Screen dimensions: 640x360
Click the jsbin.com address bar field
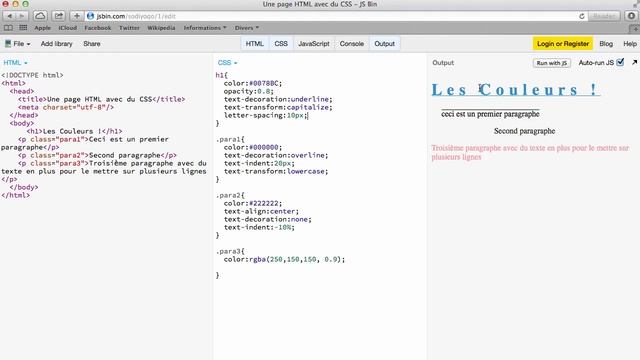click(335, 16)
